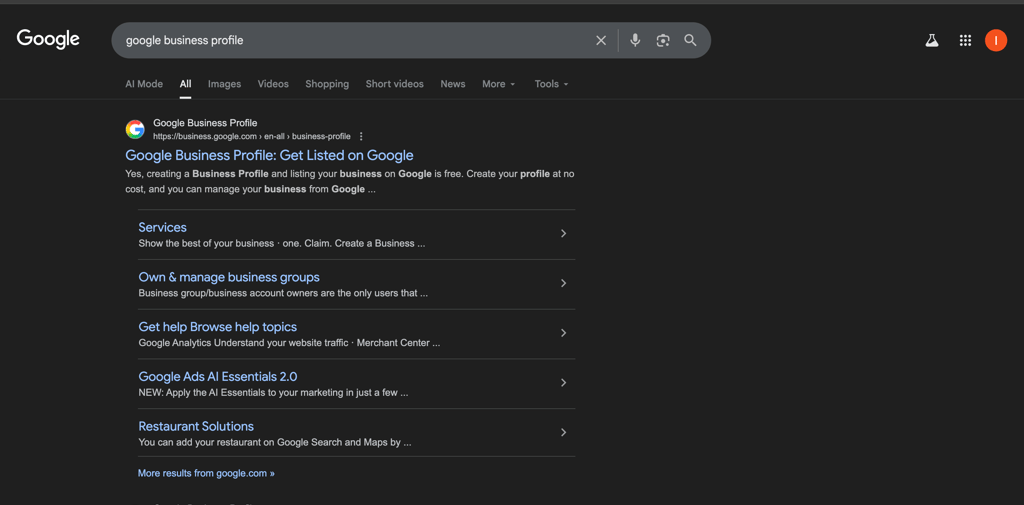Clear the search box with X icon

point(601,41)
